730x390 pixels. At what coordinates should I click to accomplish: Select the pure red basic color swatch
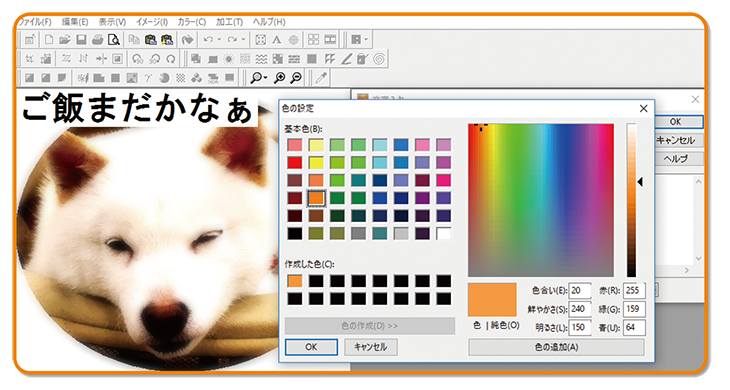(x=295, y=162)
